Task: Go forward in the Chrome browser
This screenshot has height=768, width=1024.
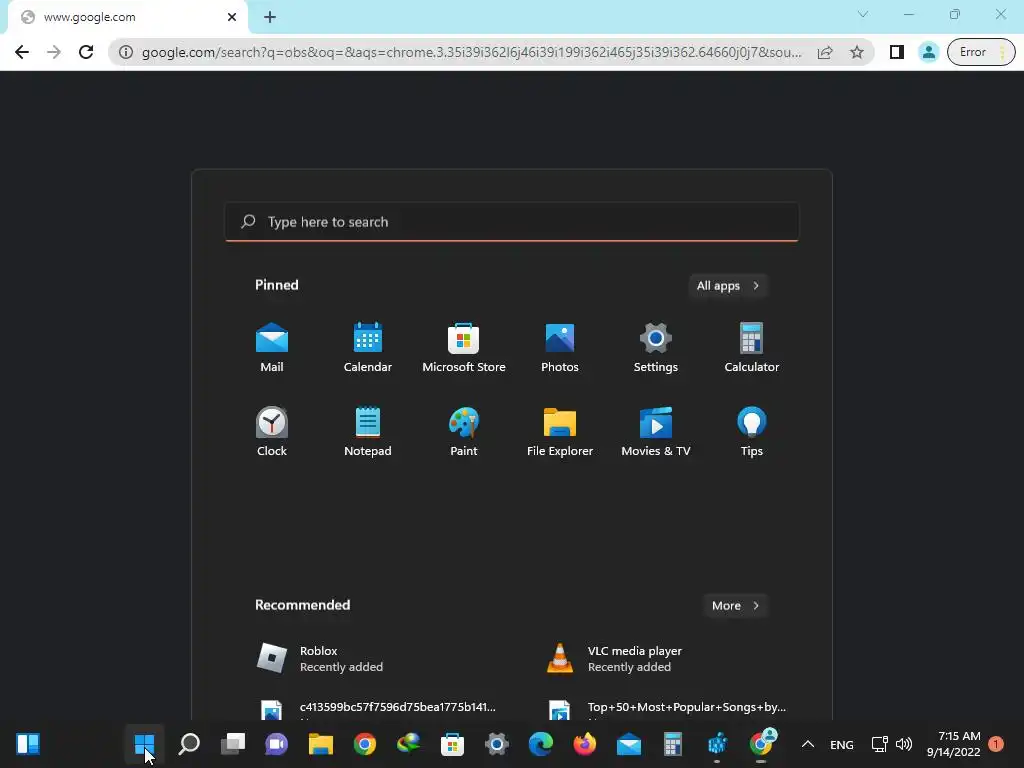Action: pos(54,52)
